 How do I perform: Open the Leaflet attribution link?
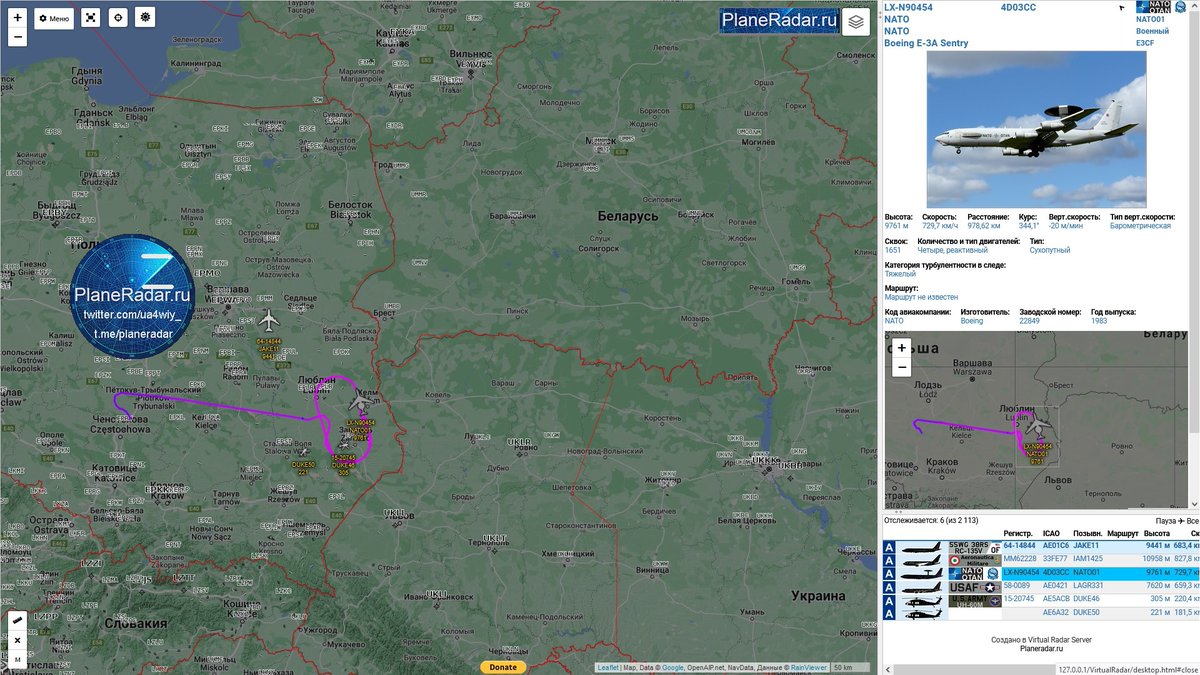608,668
